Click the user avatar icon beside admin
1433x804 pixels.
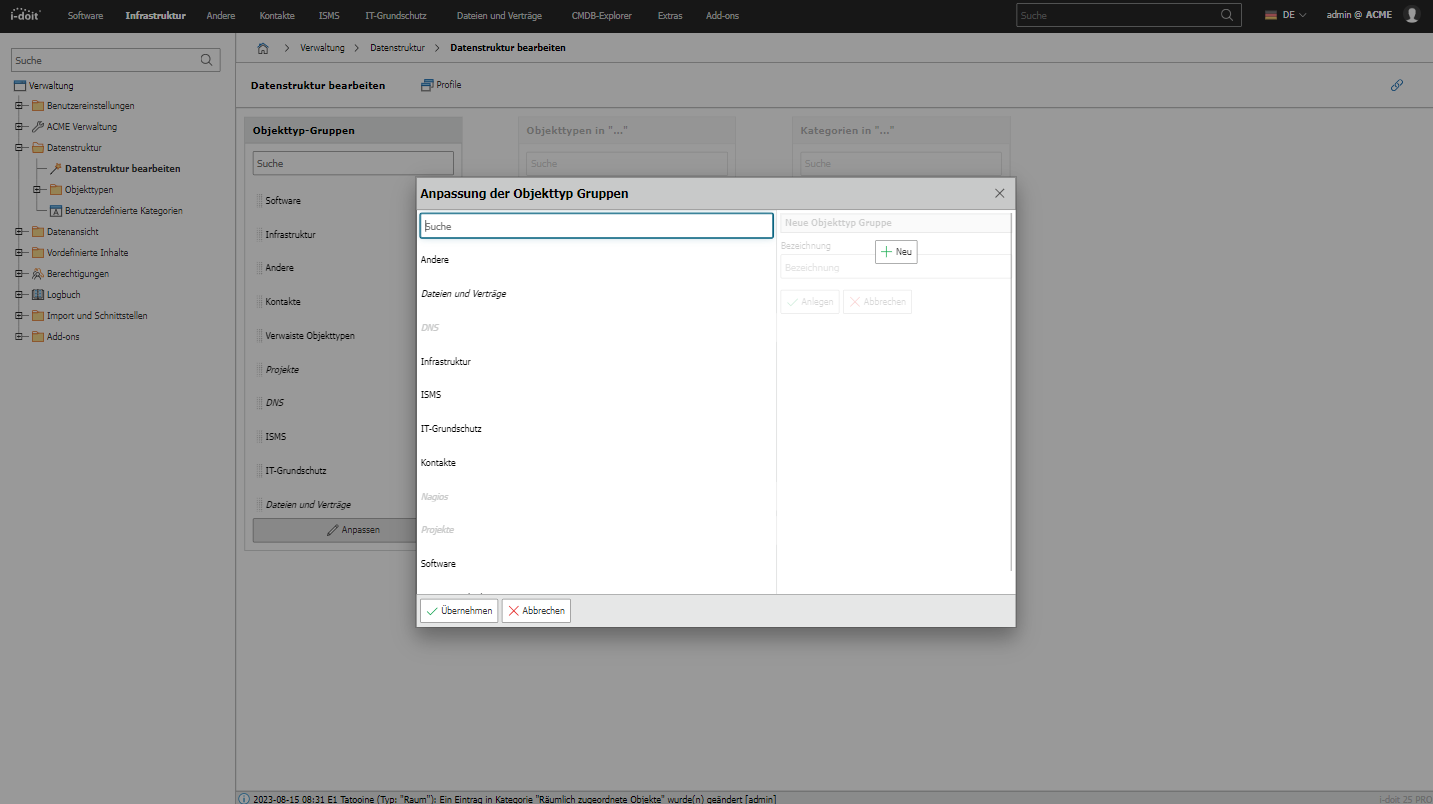click(1411, 15)
